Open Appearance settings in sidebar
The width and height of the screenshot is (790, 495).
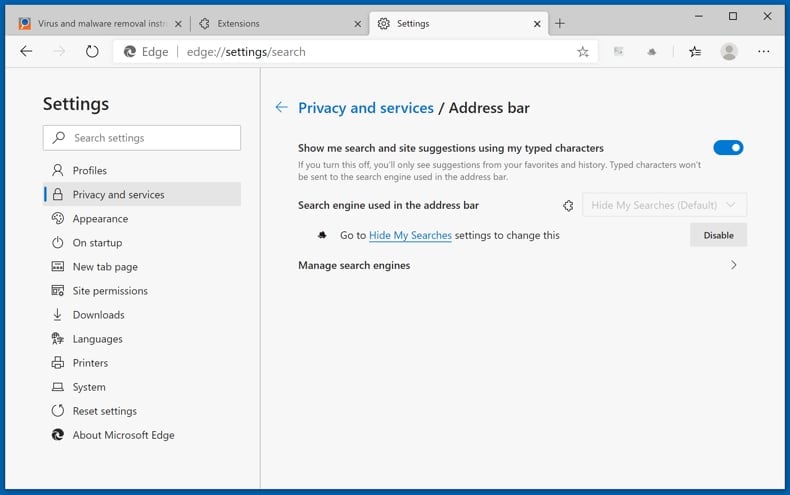coord(100,219)
